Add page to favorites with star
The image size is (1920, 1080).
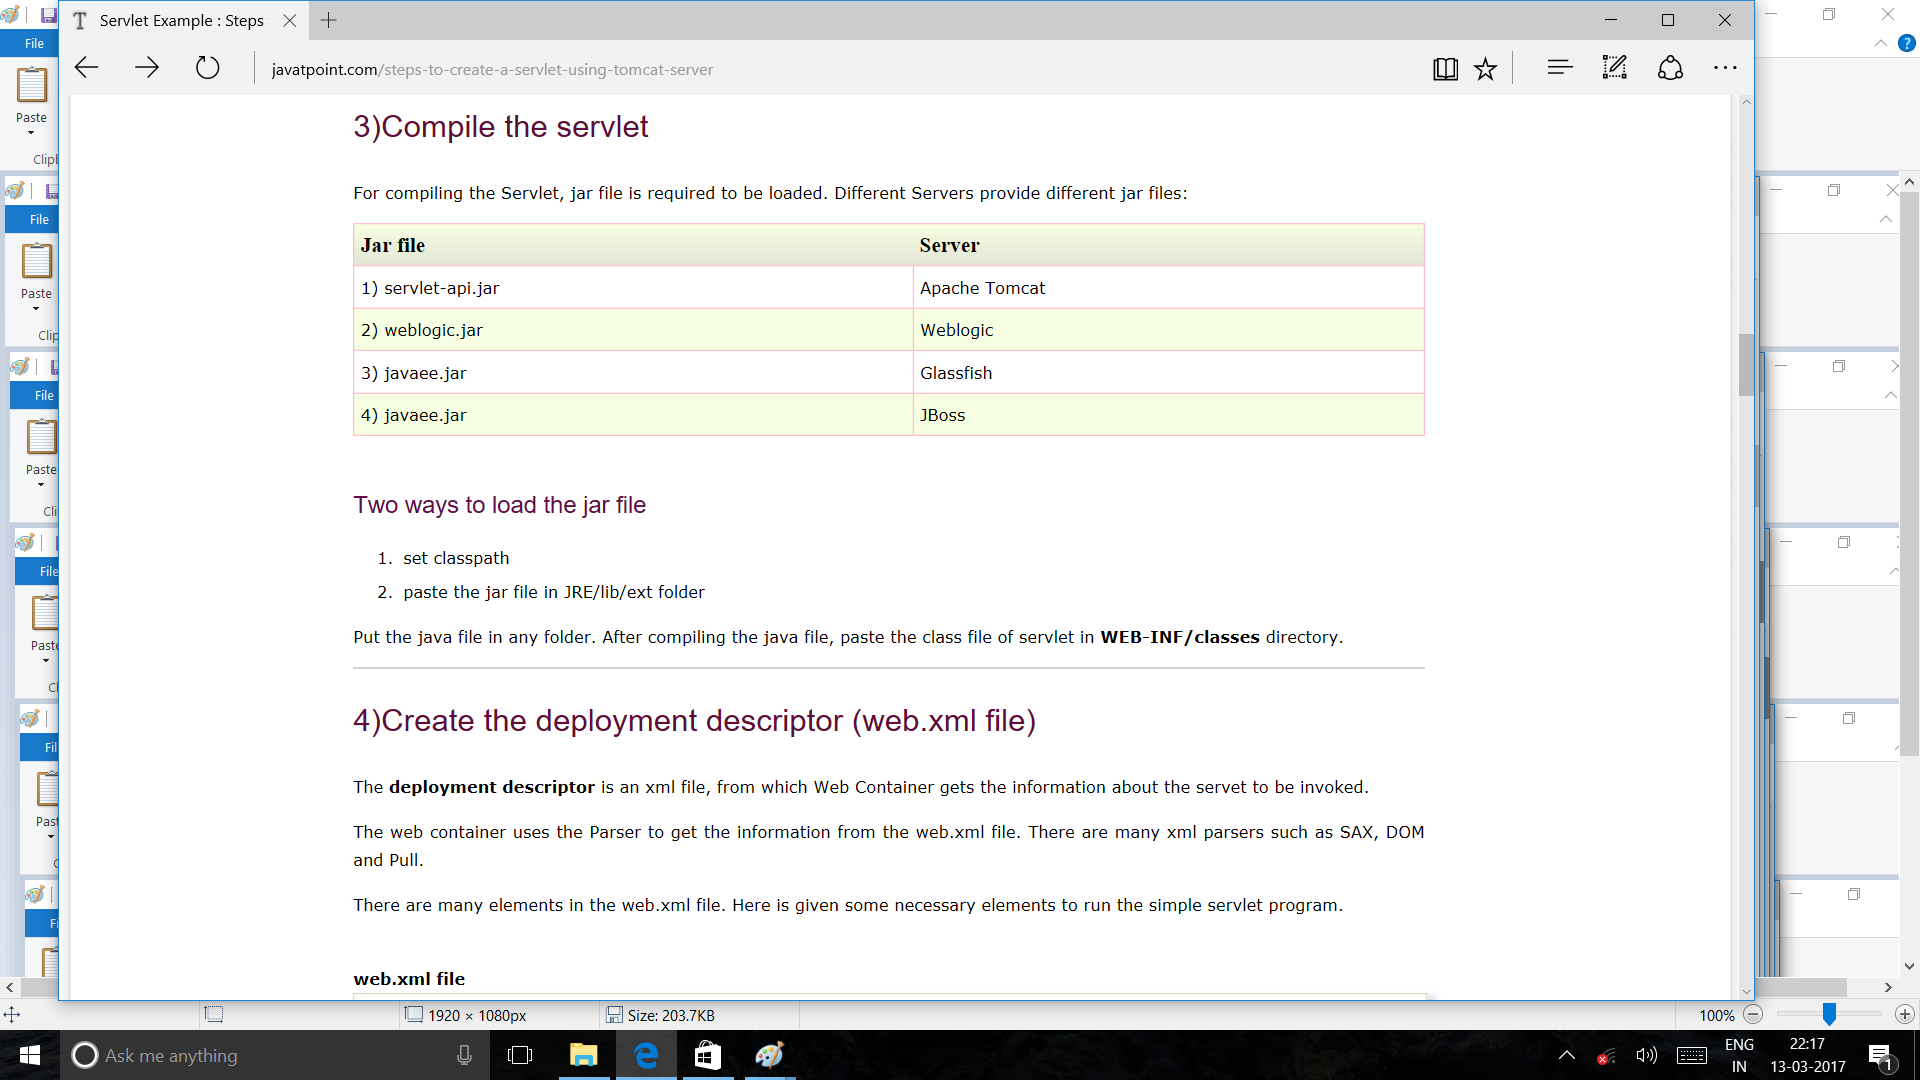point(1486,68)
